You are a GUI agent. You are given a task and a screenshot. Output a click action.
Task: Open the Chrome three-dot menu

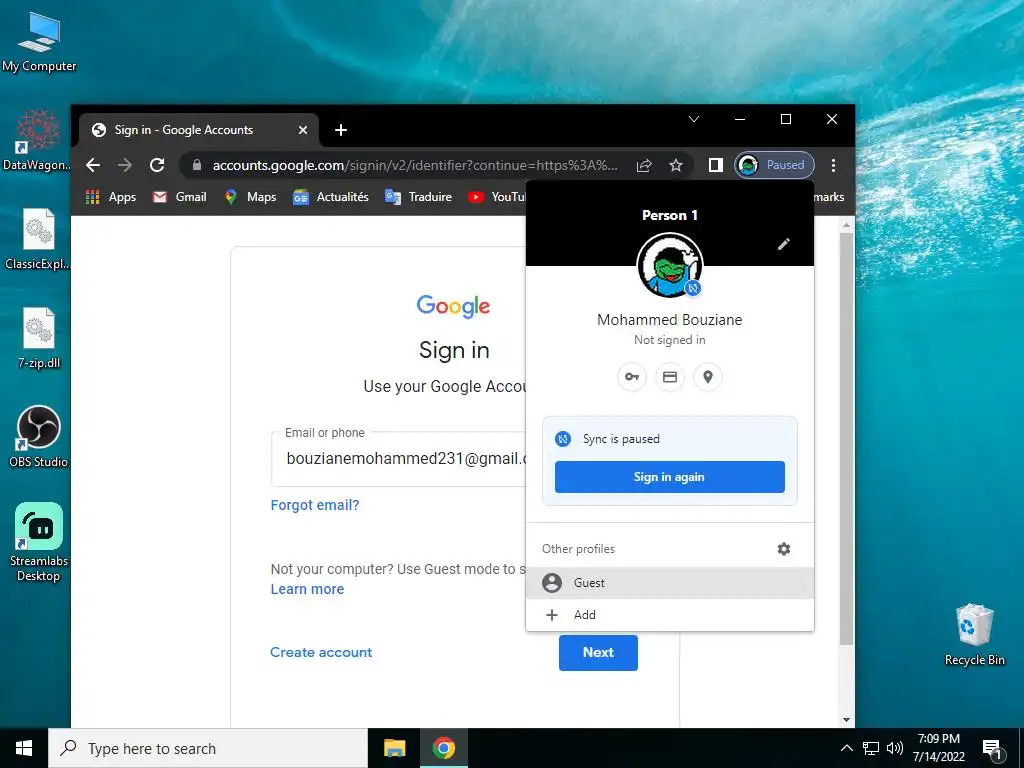(x=833, y=165)
